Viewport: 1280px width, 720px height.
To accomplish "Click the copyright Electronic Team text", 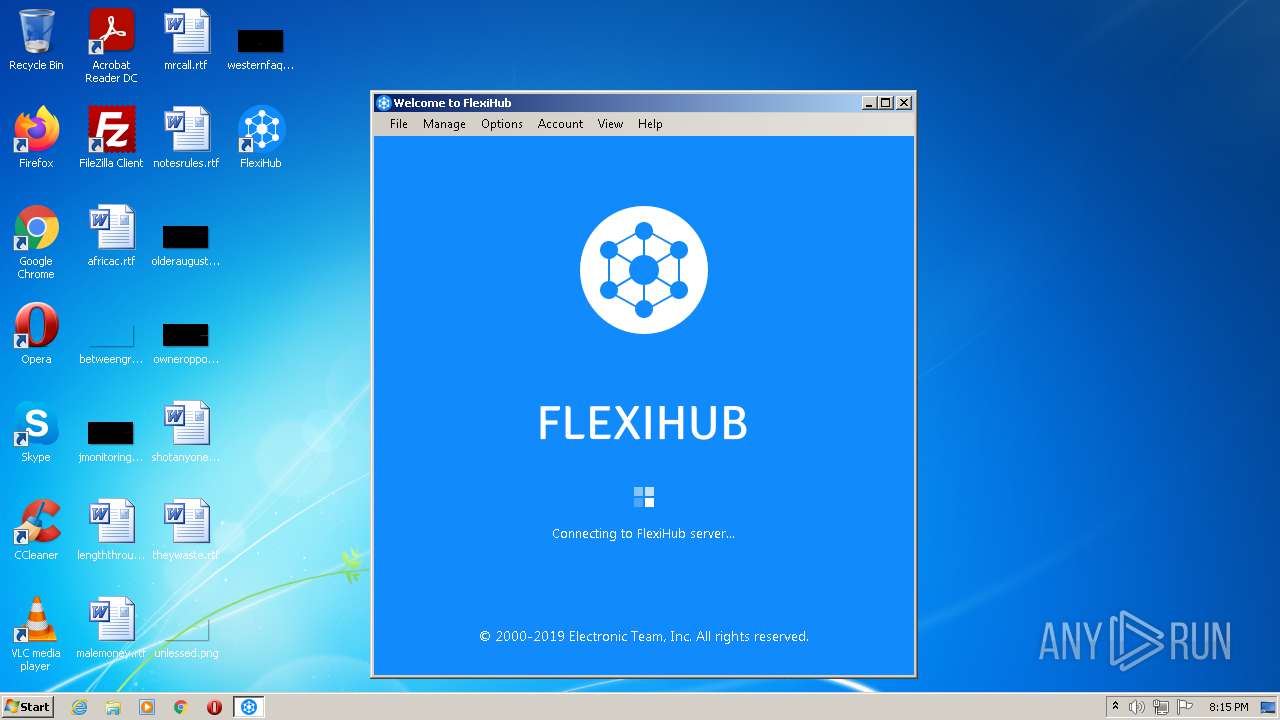I will coord(644,636).
